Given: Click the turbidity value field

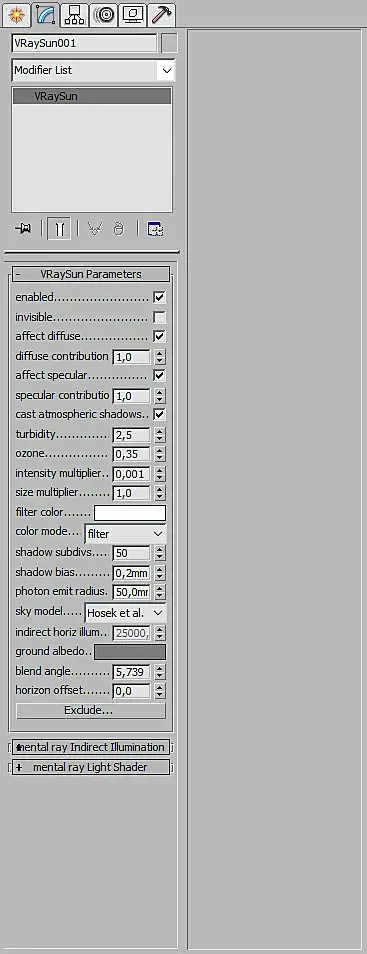Looking at the screenshot, I should [131, 435].
